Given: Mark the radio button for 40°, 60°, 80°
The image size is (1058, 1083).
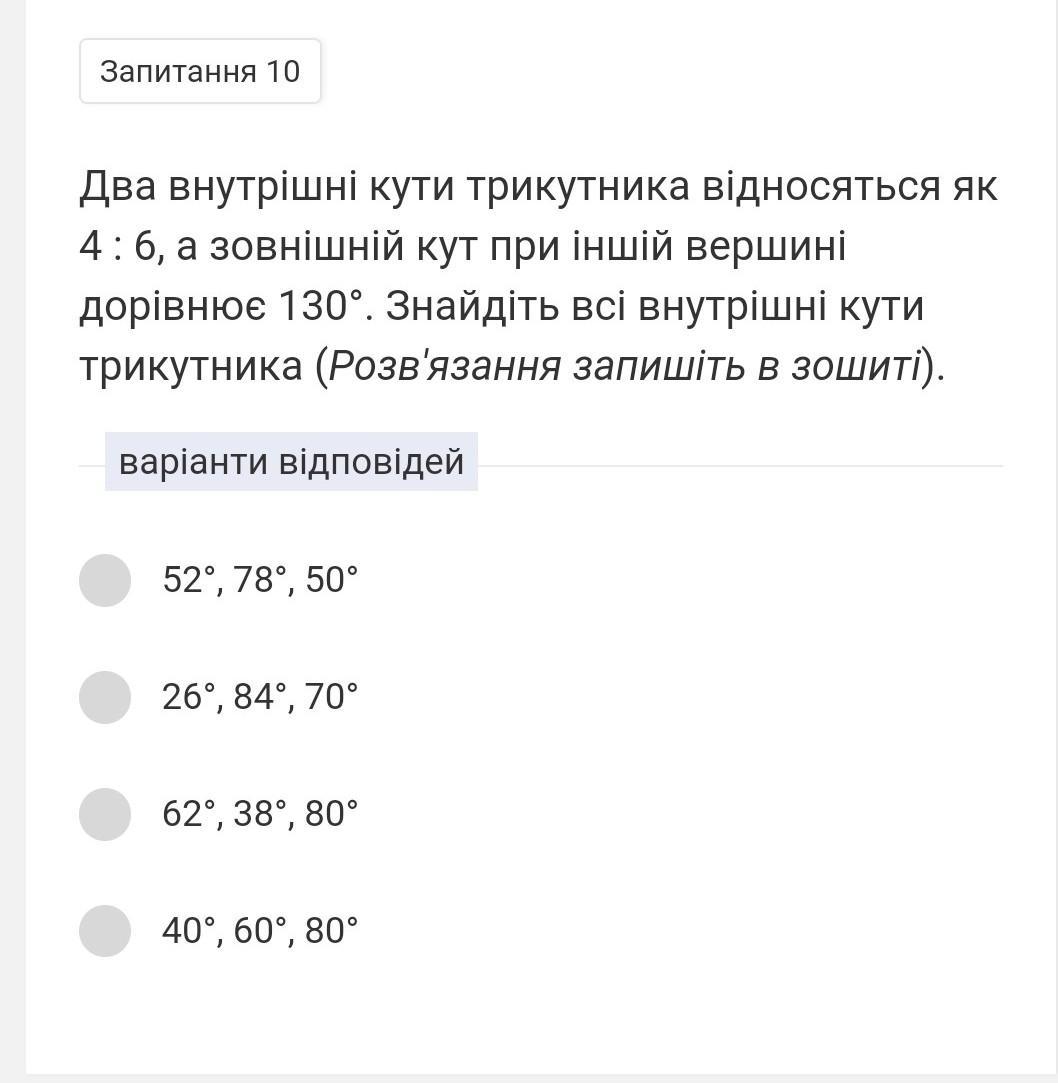Looking at the screenshot, I should pos(105,931).
